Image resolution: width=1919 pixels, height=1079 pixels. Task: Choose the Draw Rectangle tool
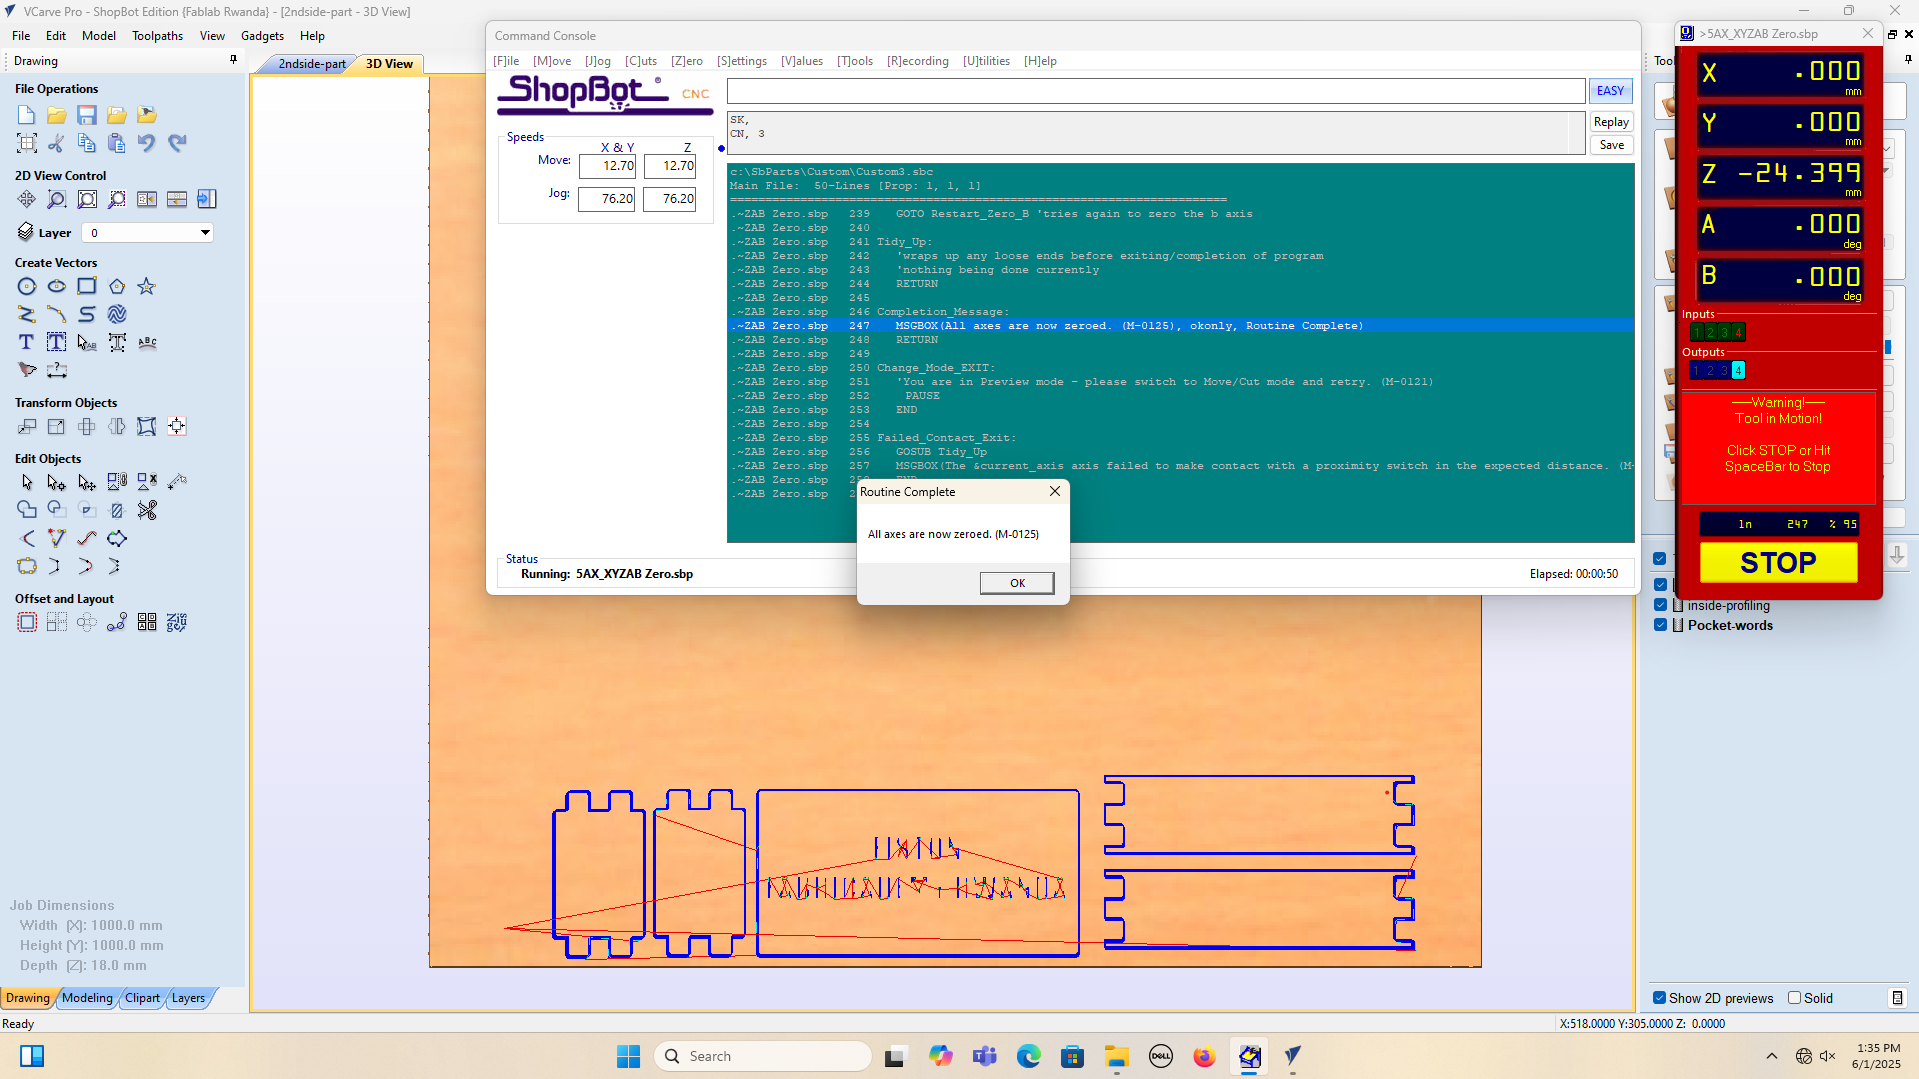tap(87, 286)
